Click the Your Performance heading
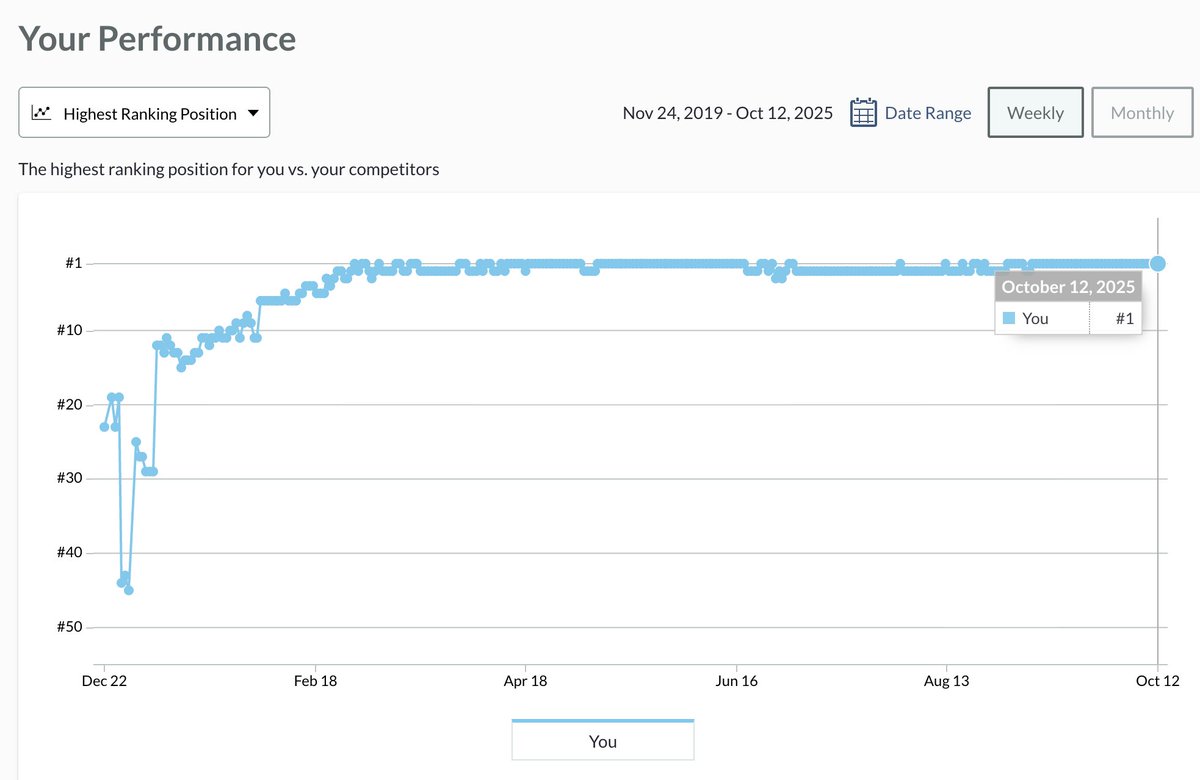This screenshot has width=1200, height=780. (x=157, y=39)
